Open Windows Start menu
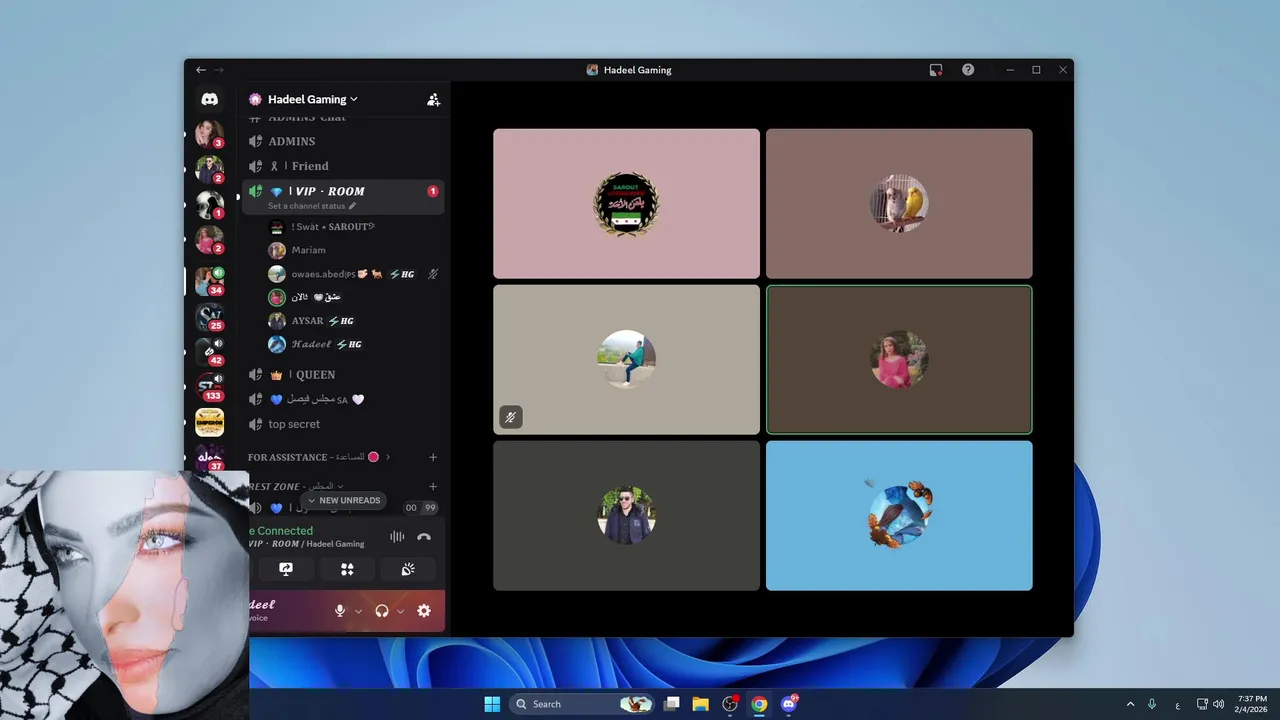1280x720 pixels. coord(492,704)
